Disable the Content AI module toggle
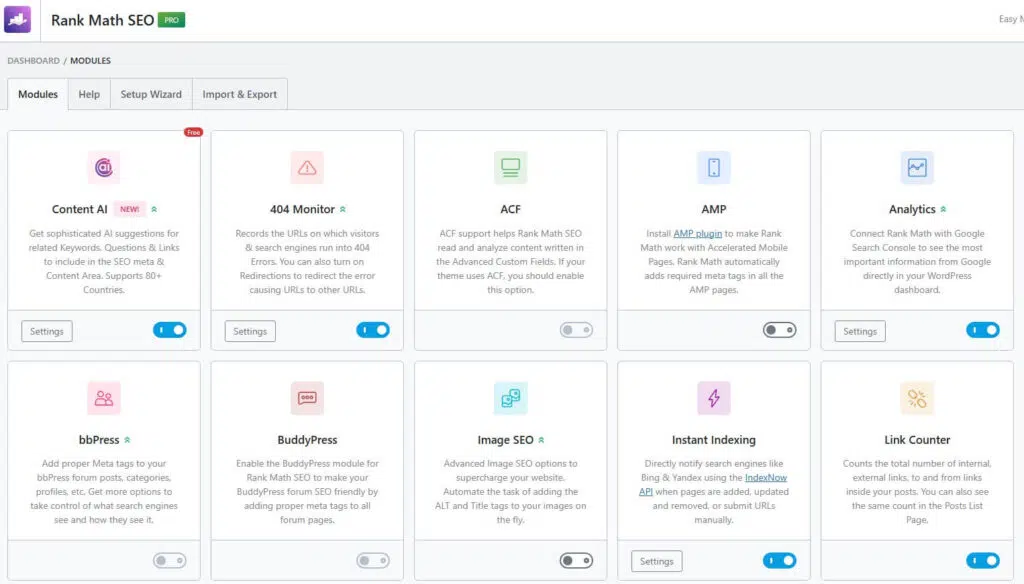The height and width of the screenshot is (584, 1024). 170,330
